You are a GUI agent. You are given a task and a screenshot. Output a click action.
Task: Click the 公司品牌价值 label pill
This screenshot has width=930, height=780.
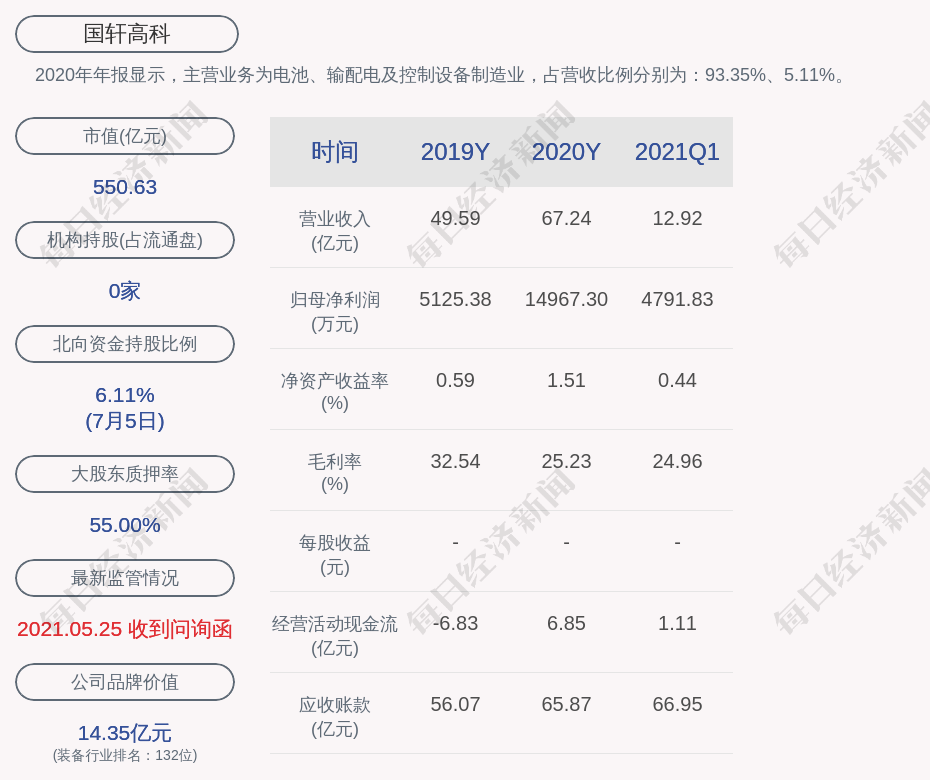[125, 682]
